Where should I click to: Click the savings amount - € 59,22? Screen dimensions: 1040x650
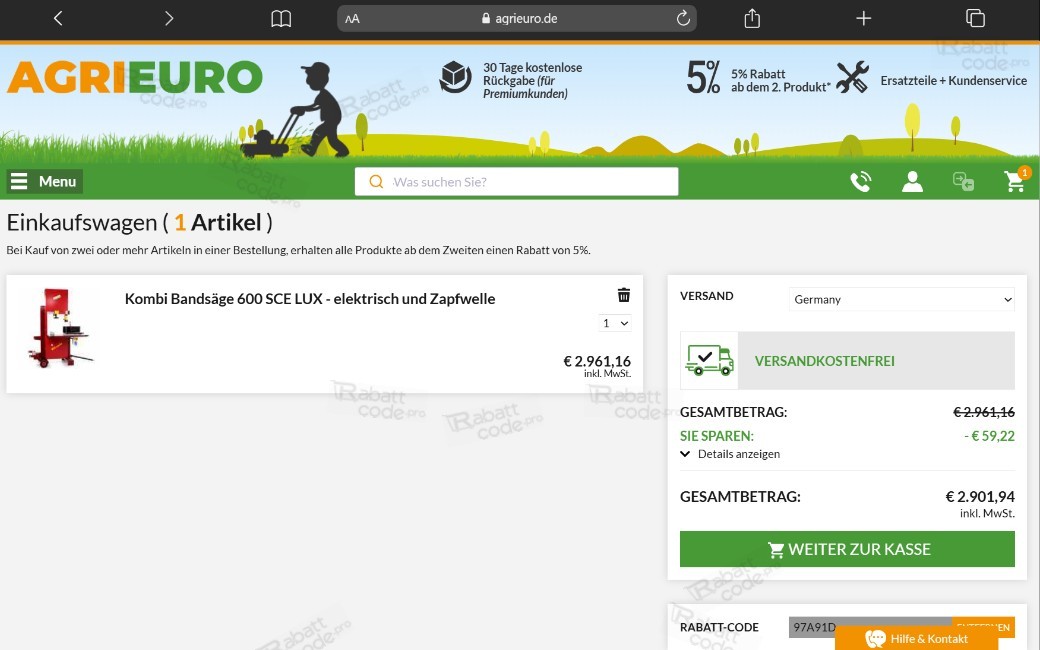coord(989,436)
